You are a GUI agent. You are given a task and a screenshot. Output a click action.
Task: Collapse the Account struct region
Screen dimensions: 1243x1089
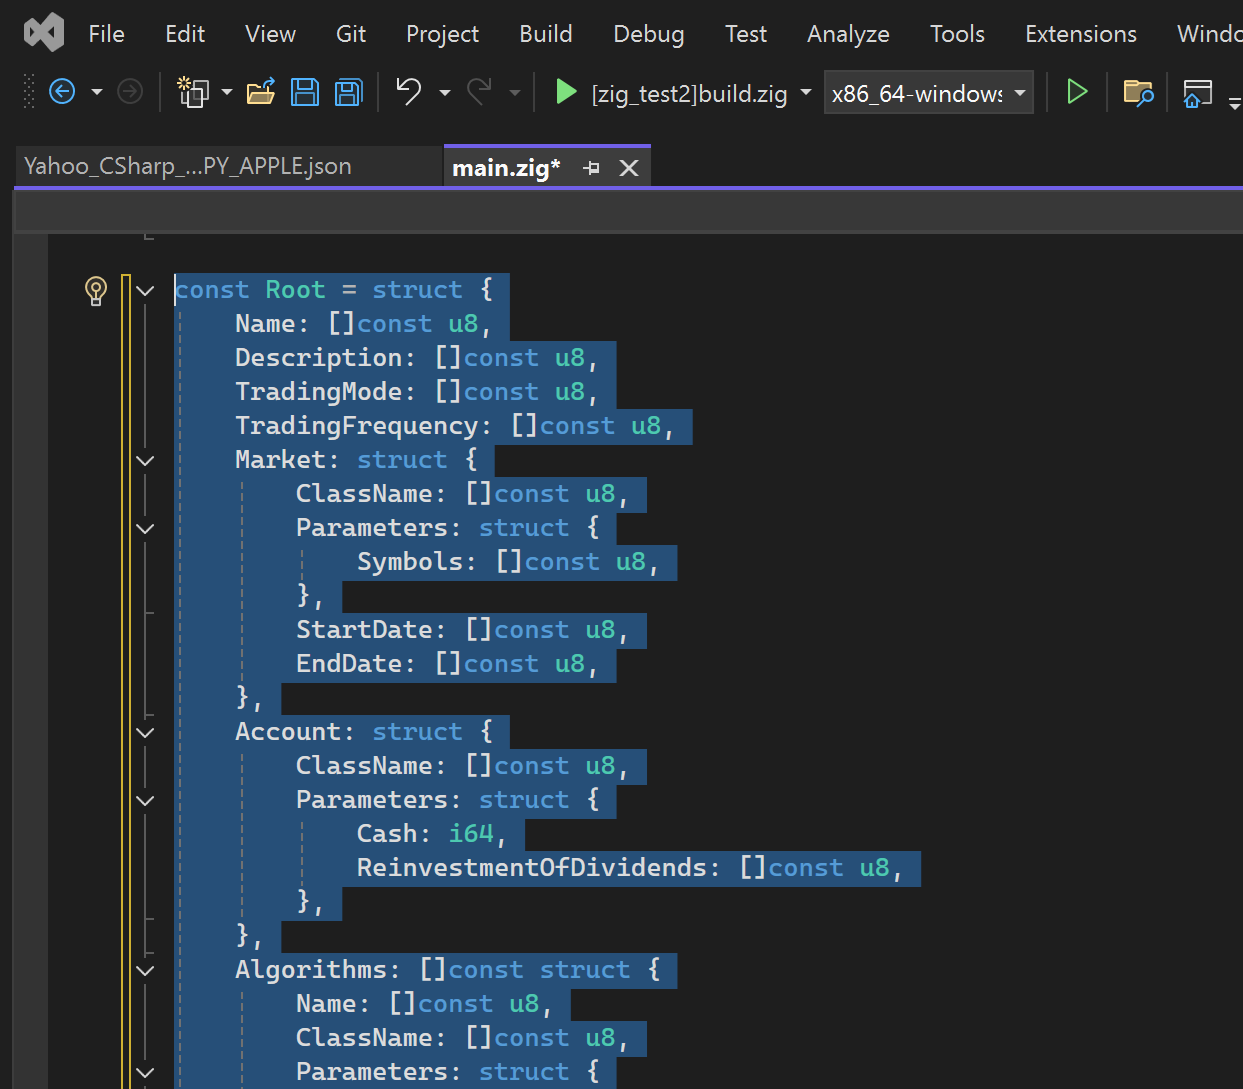pyautogui.click(x=146, y=733)
